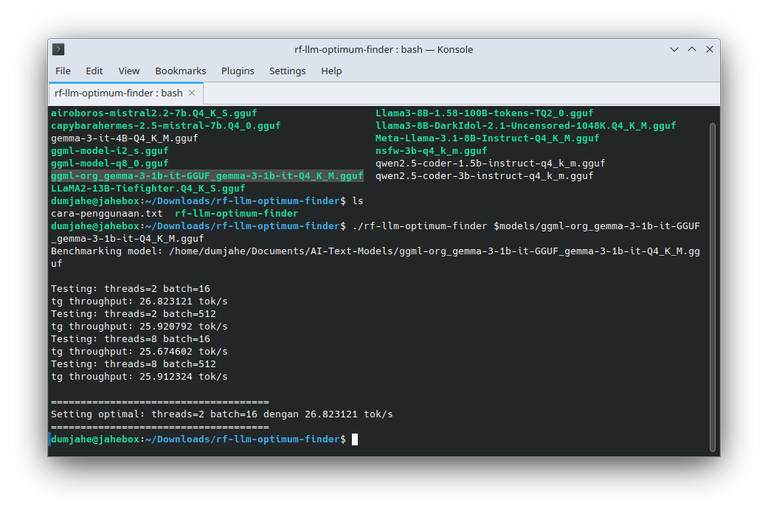Screen dimensions: 768x513
Task: Click the terminal prompt cursor
Action: 354,439
